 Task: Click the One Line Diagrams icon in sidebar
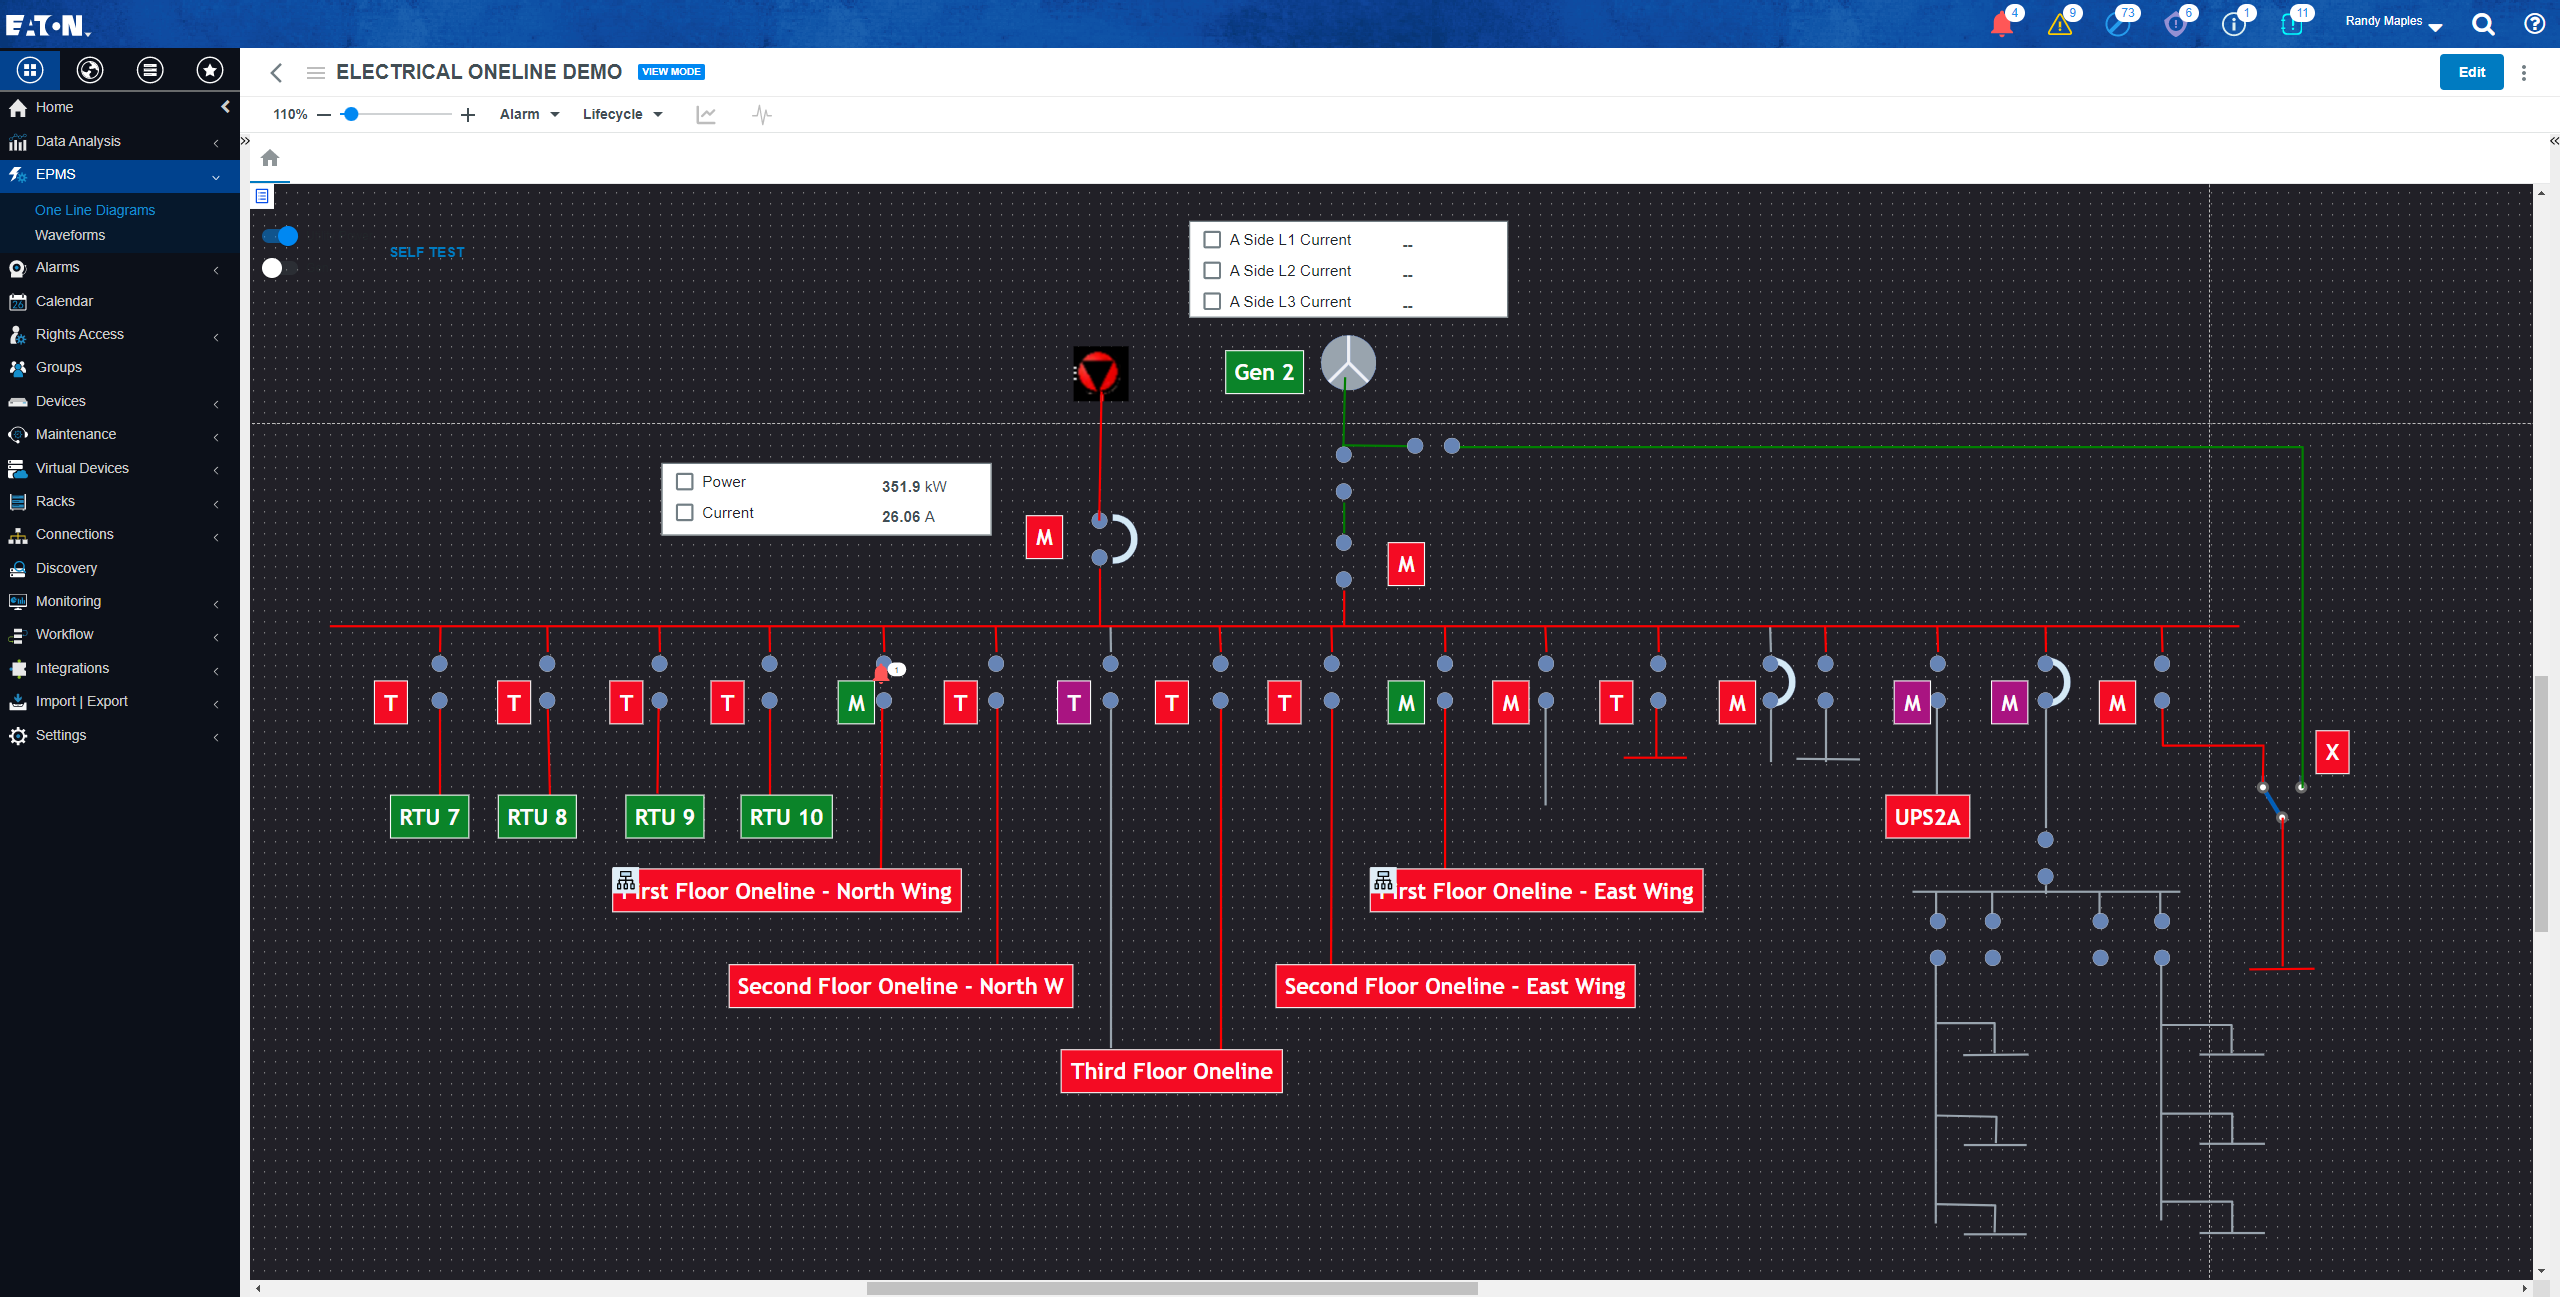tap(94, 210)
